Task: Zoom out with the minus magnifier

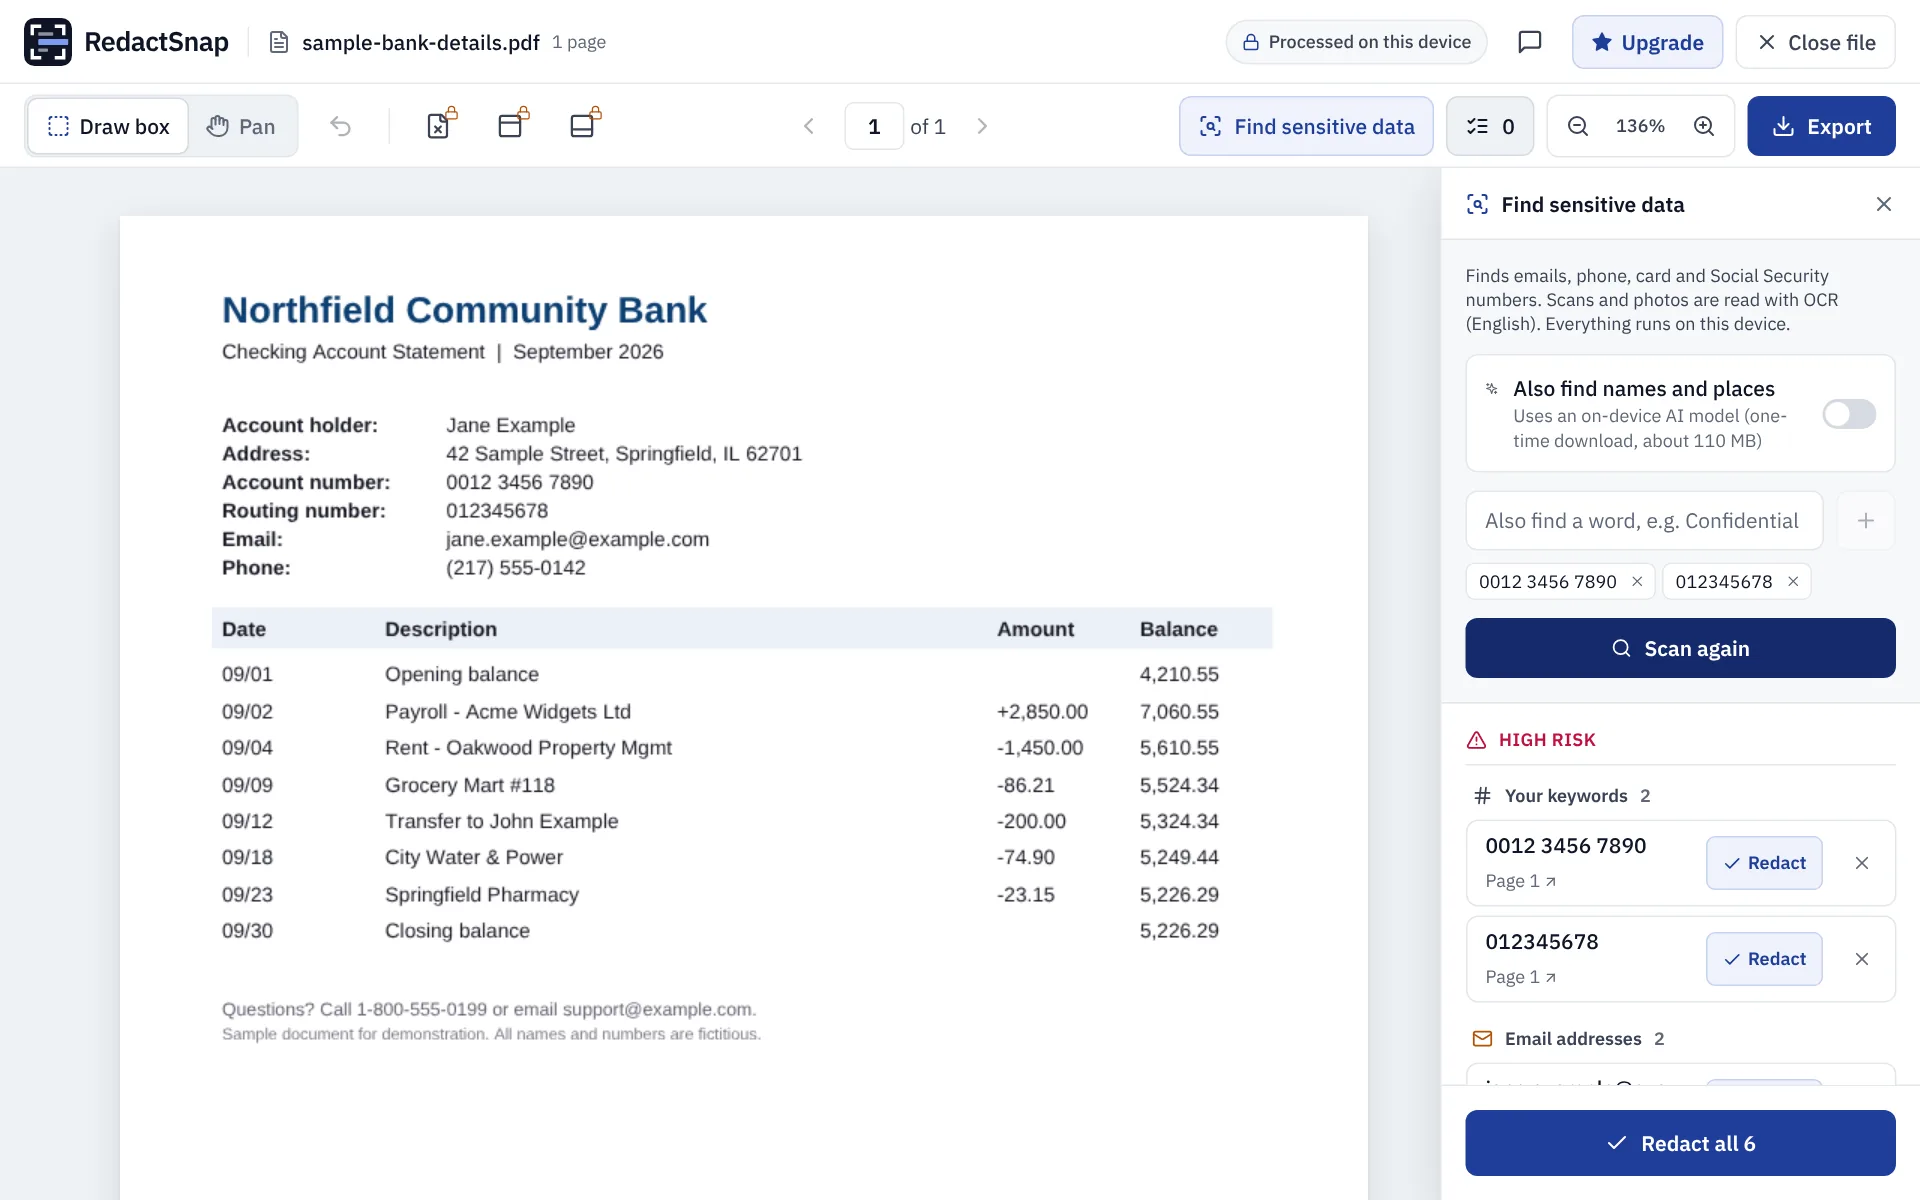Action: 1578,126
